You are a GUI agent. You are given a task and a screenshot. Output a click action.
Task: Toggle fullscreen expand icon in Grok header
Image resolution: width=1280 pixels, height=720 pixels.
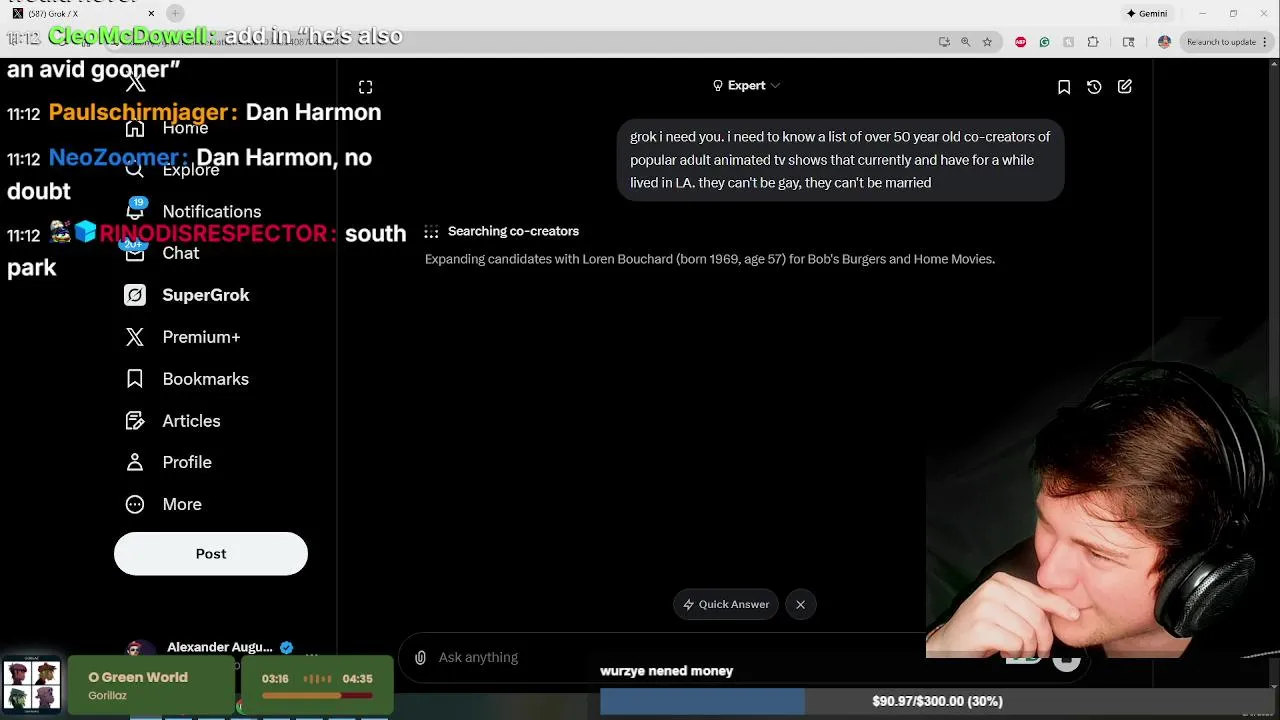click(366, 87)
